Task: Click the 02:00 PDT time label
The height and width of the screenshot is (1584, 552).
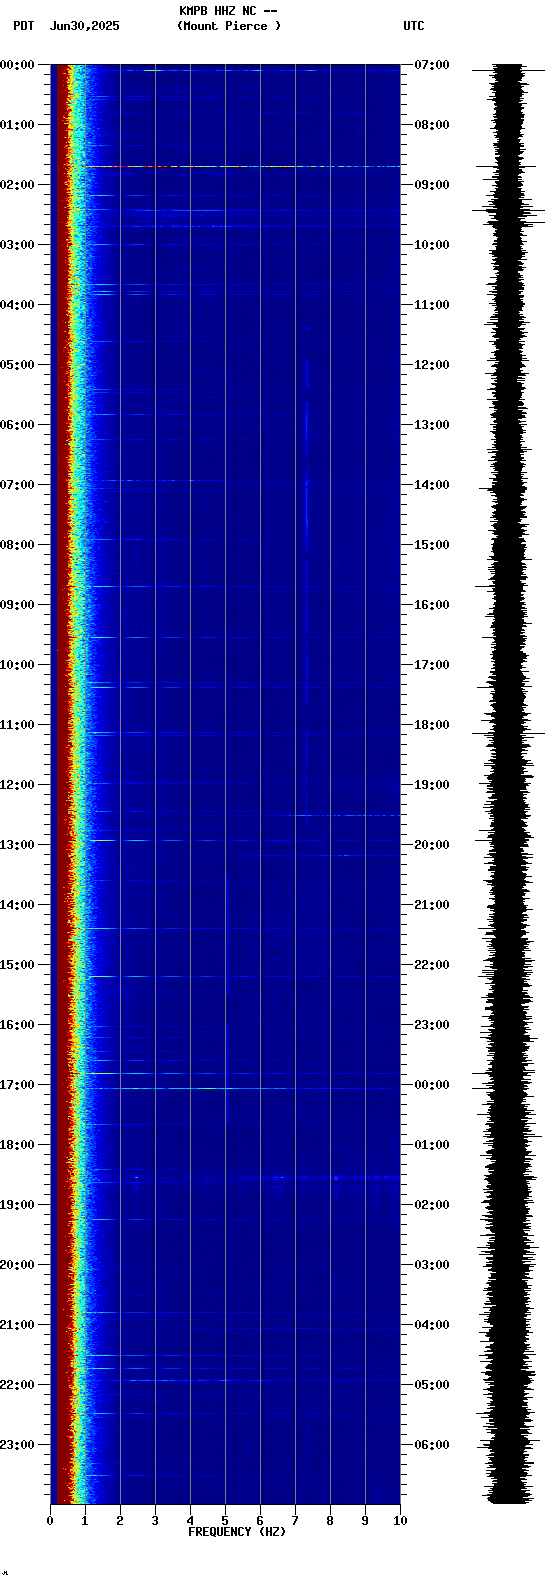Action: (x=17, y=185)
